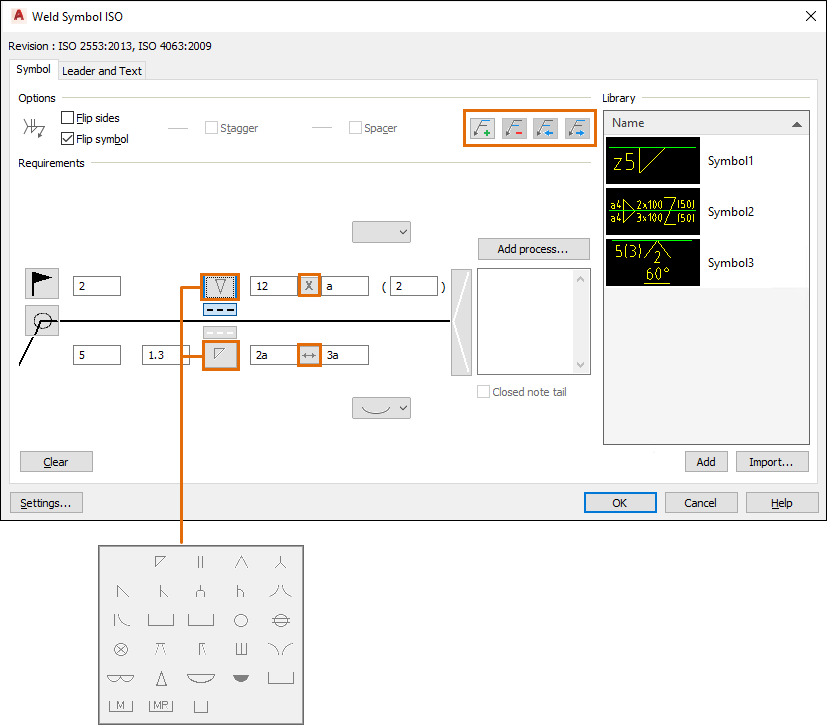The image size is (827, 725).
Task: Open the empty upper contour dropdown
Action: click(x=381, y=232)
